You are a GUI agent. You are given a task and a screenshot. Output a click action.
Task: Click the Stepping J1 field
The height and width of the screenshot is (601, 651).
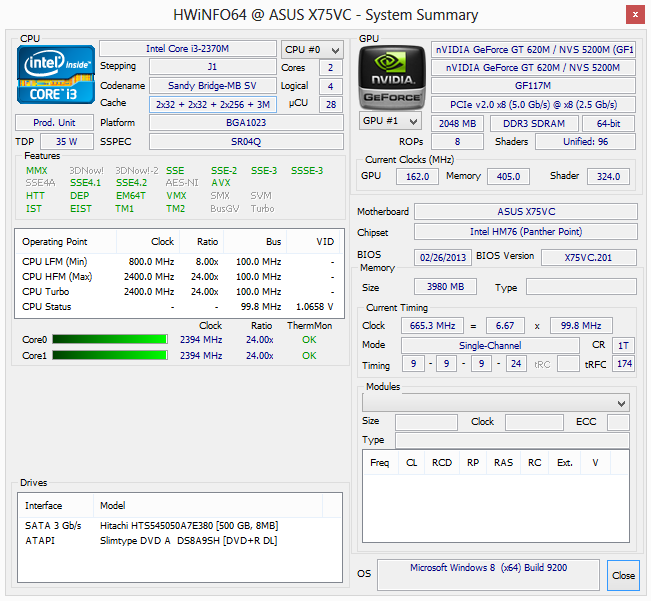click(213, 66)
